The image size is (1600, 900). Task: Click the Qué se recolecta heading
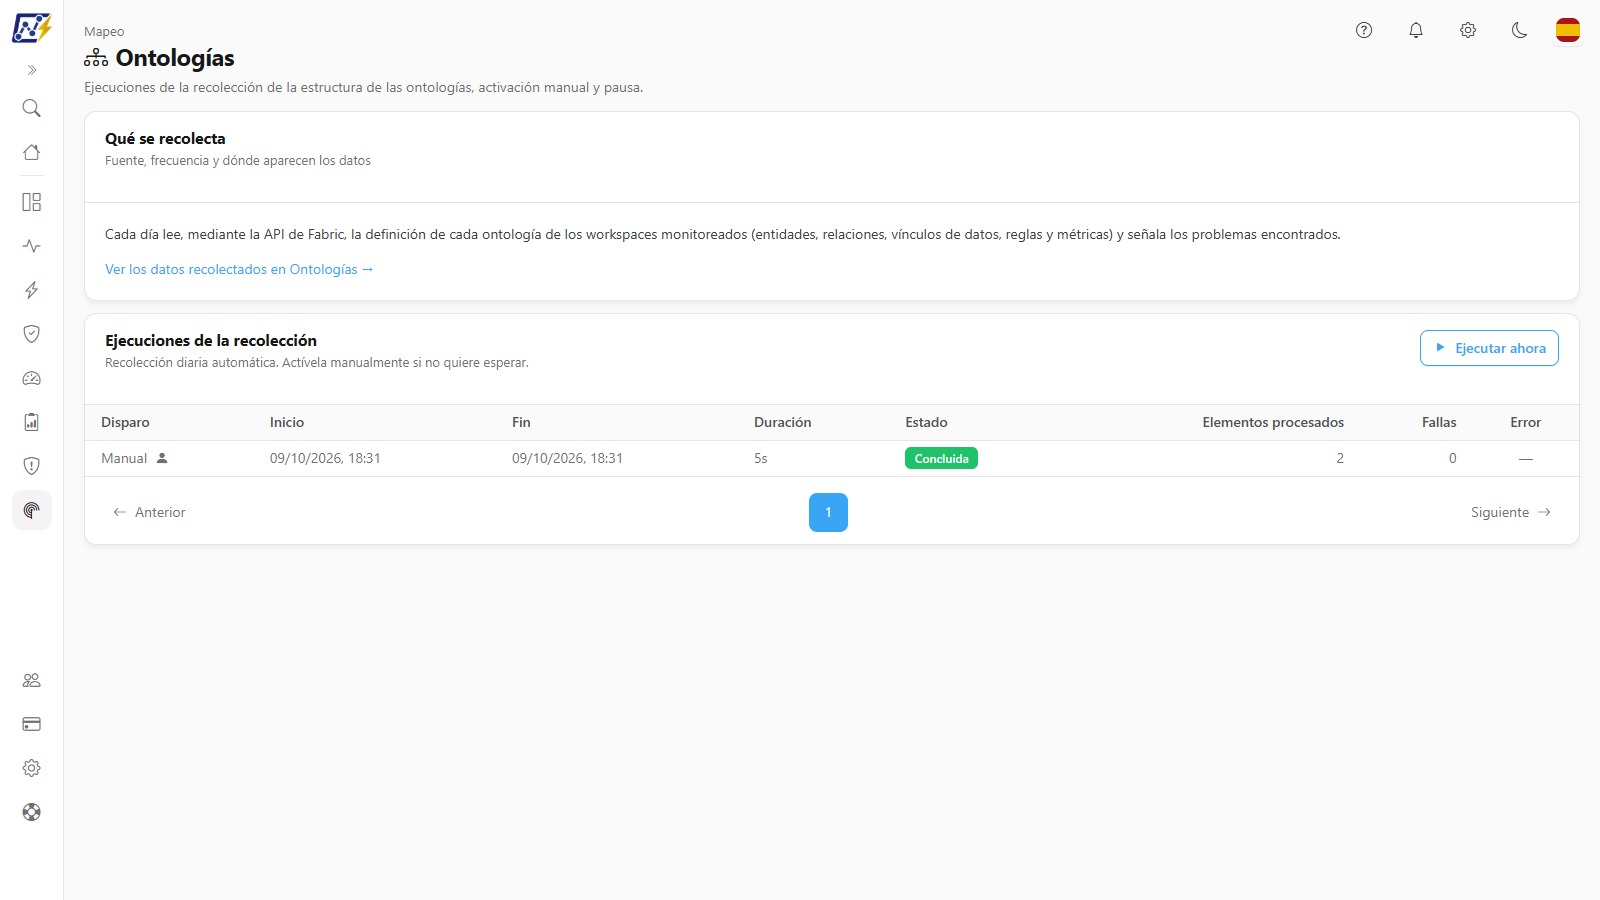pyautogui.click(x=165, y=139)
